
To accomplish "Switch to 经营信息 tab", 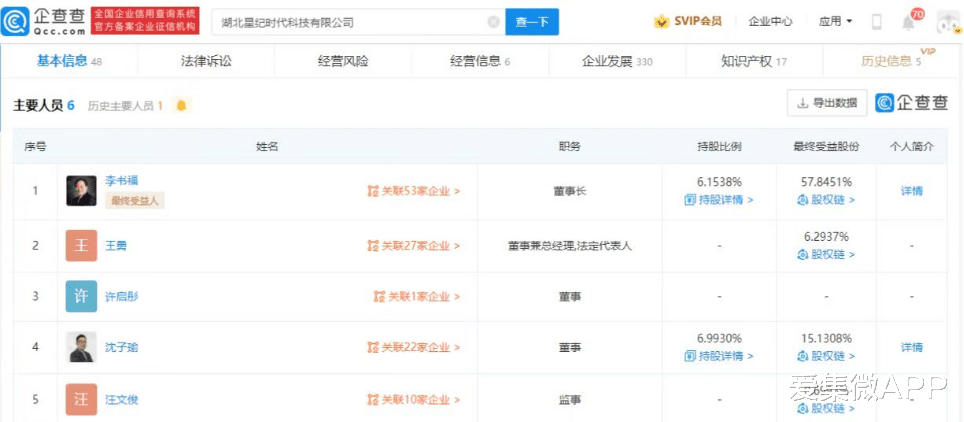I will [x=480, y=61].
